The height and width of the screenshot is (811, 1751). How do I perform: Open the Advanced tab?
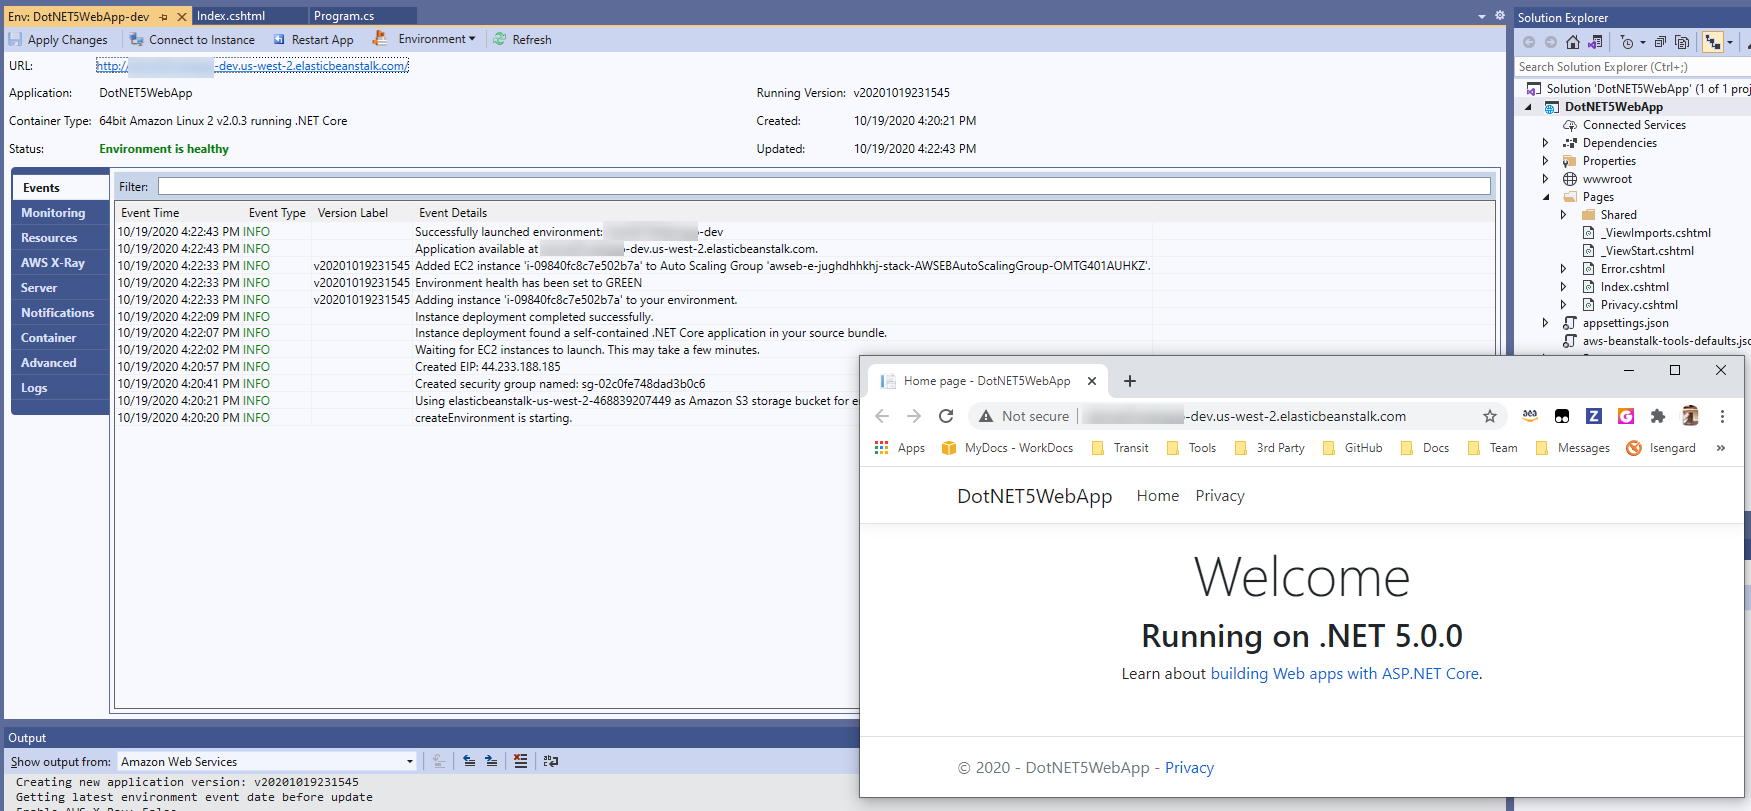60,363
